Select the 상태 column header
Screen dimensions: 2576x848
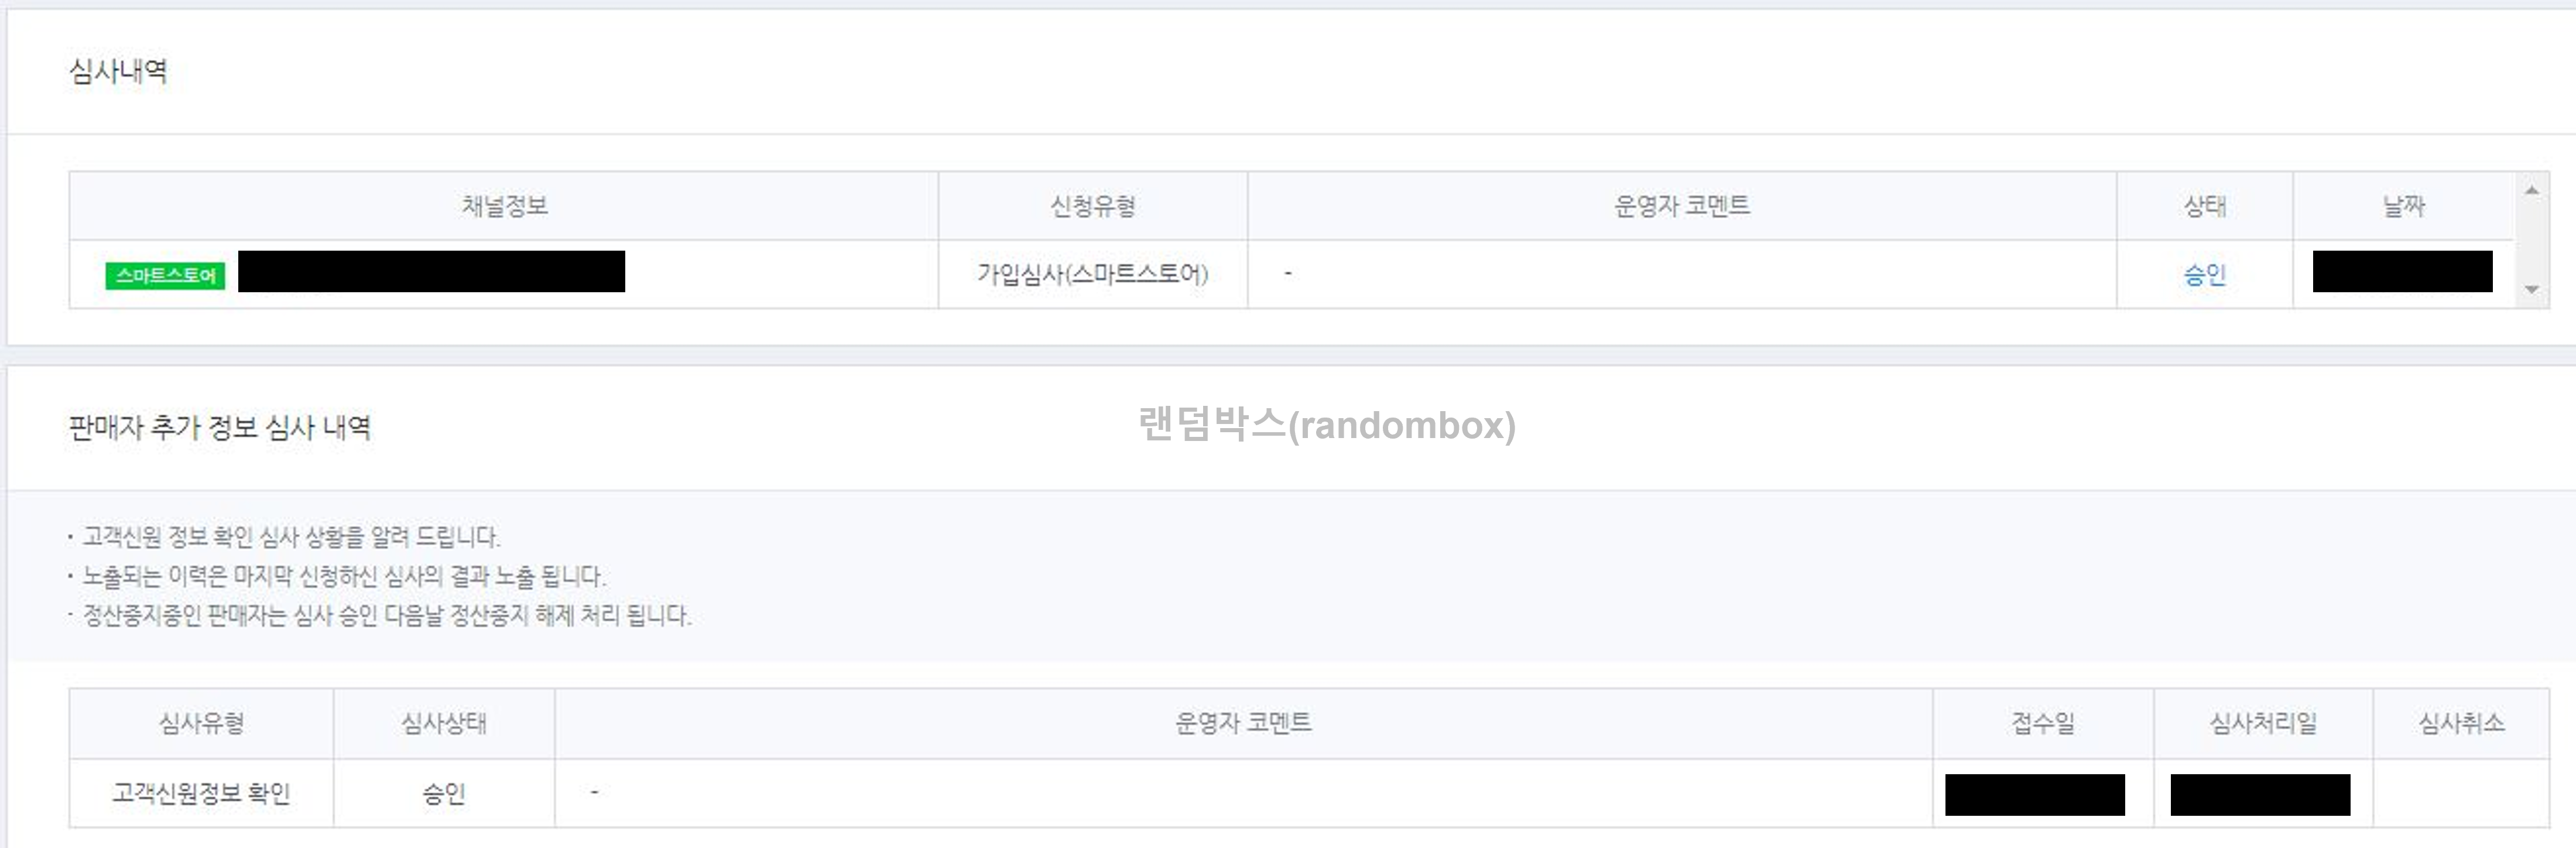point(2205,205)
